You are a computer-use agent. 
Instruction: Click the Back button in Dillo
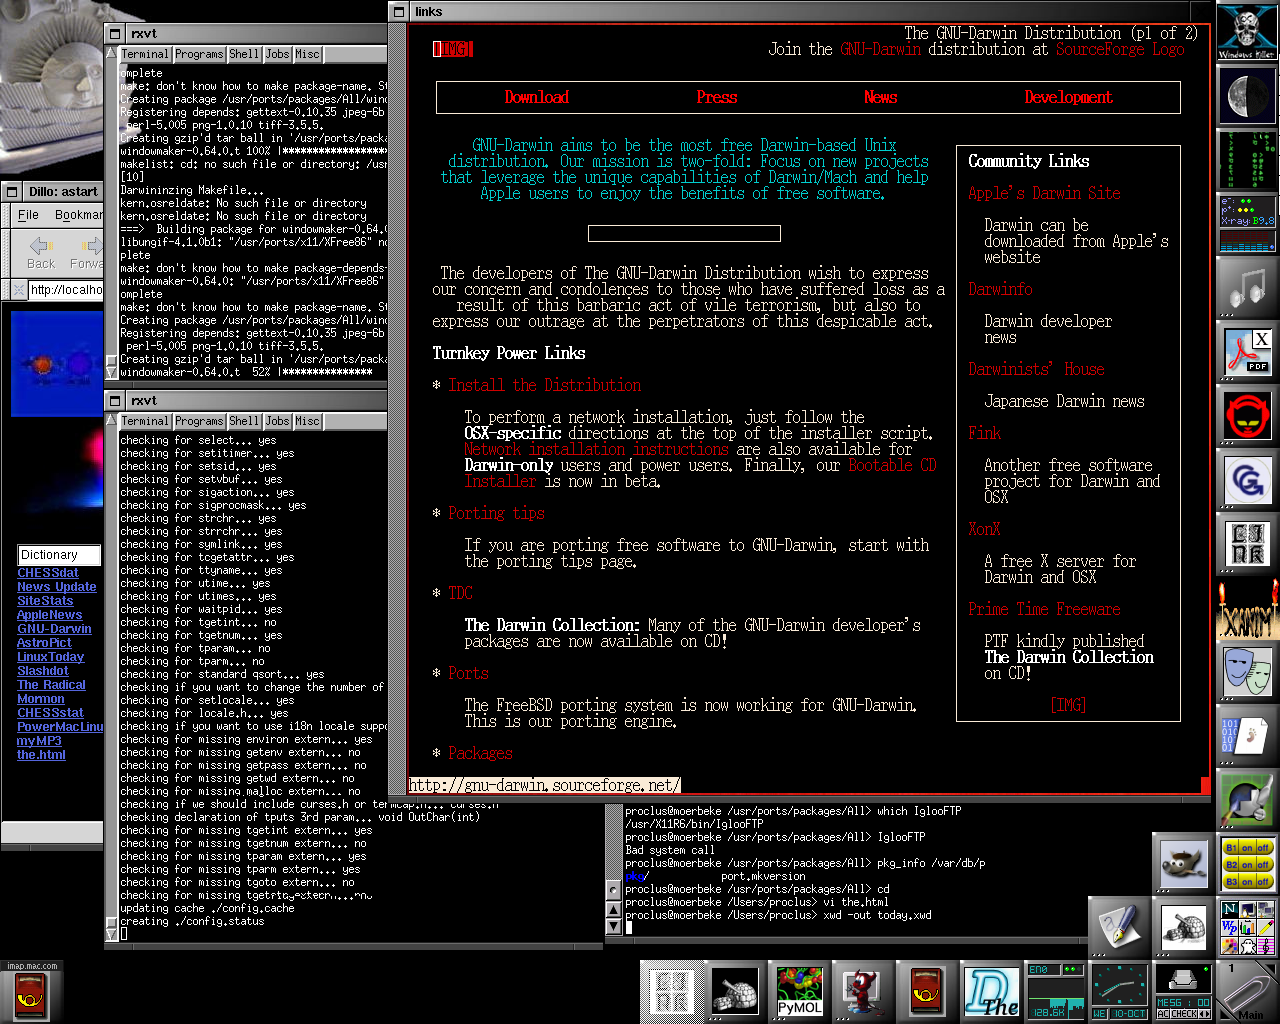tap(41, 253)
